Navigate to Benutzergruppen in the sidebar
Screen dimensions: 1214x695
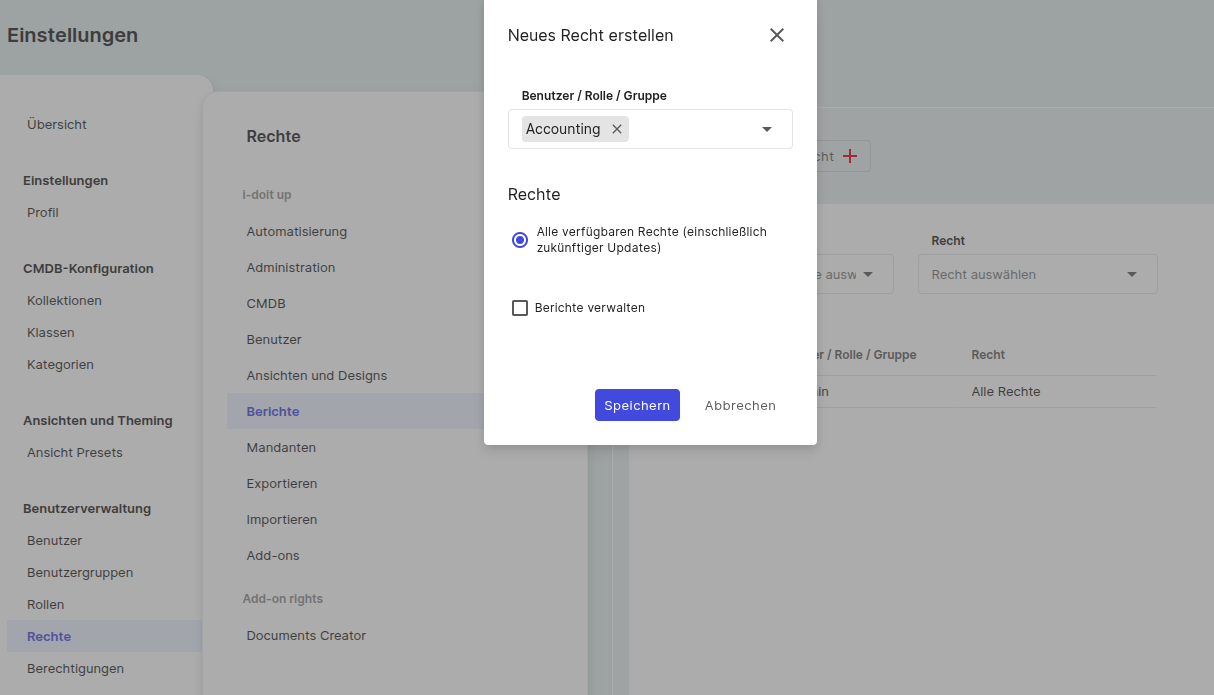pos(80,573)
